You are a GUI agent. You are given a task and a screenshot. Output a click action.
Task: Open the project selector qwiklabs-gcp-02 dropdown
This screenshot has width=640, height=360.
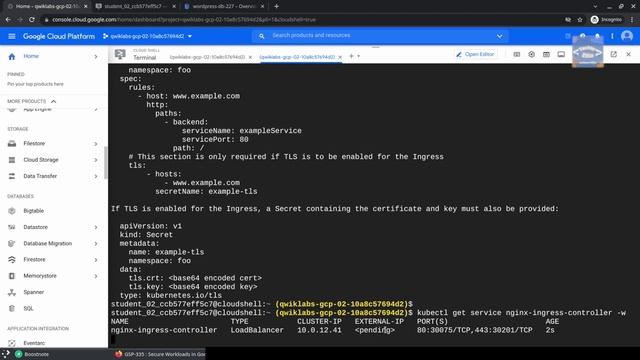[x=147, y=36]
